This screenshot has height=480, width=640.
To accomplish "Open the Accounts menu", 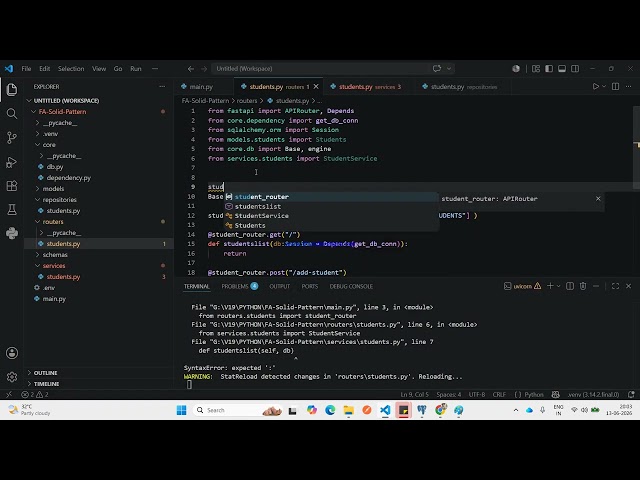I will (12, 353).
